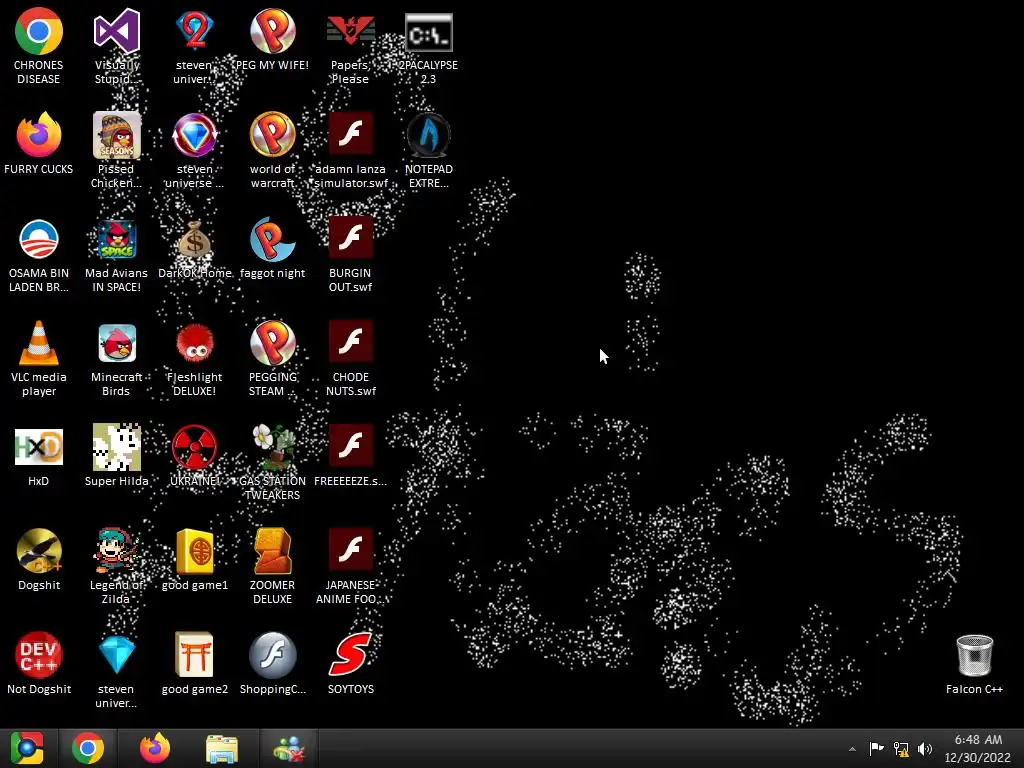Click the network status tray icon
Image resolution: width=1024 pixels, height=768 pixels.
point(901,749)
